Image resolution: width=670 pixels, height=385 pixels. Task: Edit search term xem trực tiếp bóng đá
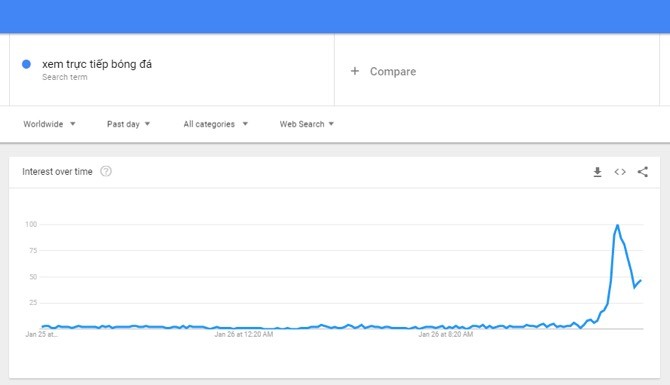pyautogui.click(x=97, y=64)
